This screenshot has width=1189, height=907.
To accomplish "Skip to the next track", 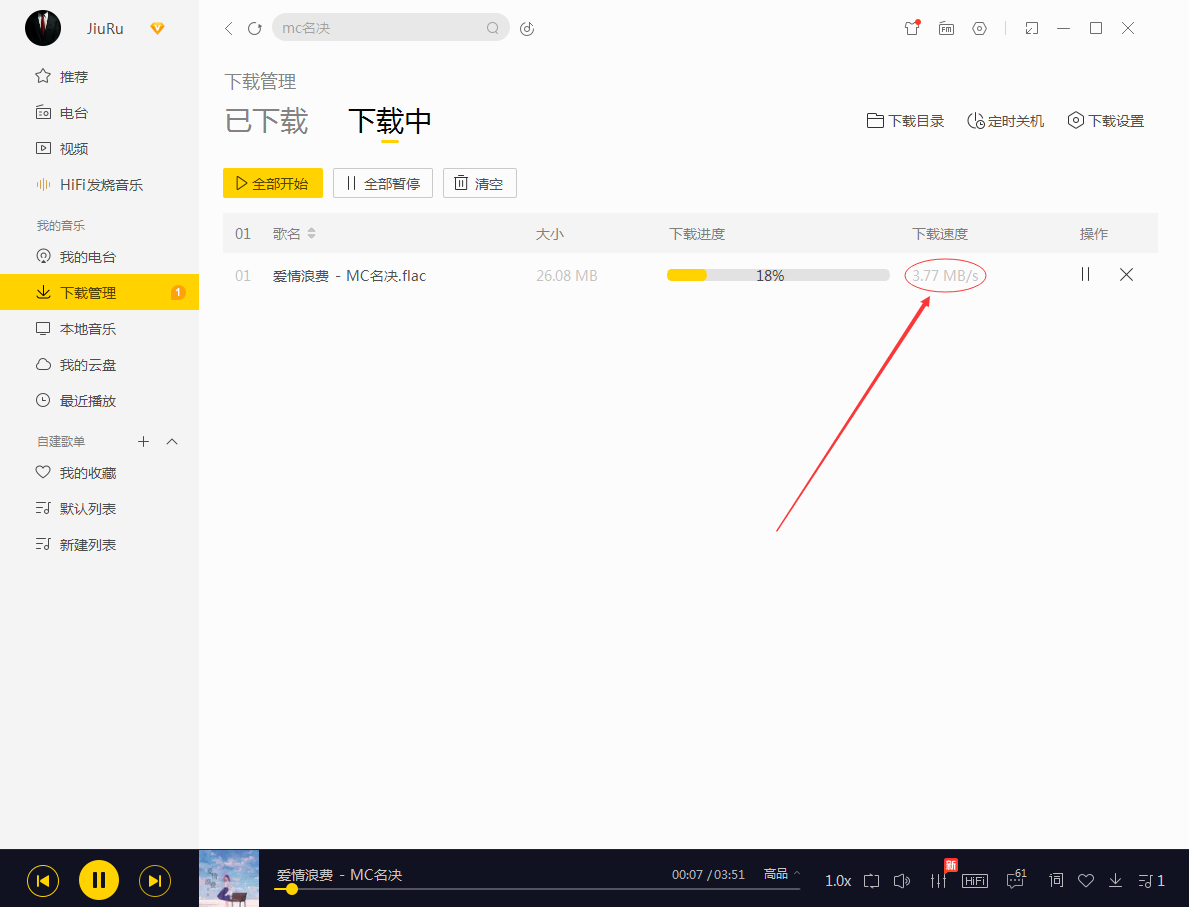I will 155,880.
